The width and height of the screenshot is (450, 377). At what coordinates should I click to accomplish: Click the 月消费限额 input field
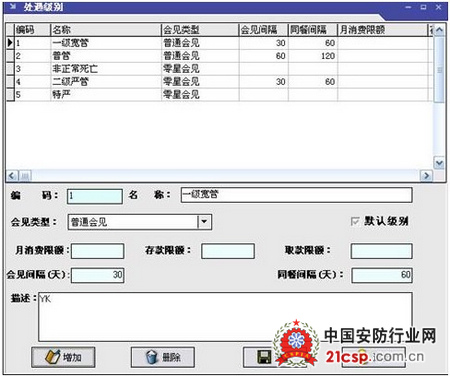pyautogui.click(x=98, y=251)
